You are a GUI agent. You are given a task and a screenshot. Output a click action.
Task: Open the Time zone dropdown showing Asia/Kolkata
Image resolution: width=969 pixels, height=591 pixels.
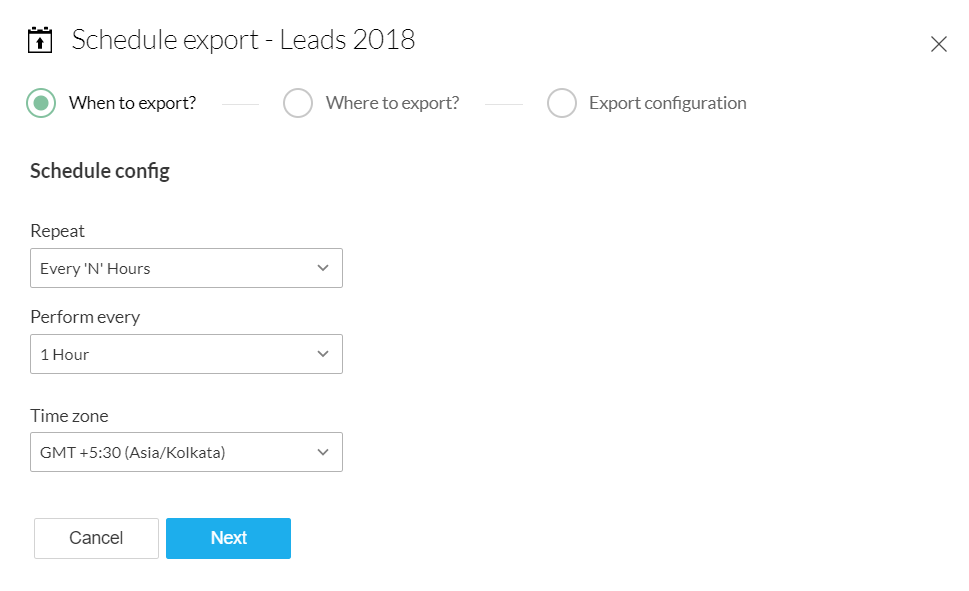click(186, 452)
